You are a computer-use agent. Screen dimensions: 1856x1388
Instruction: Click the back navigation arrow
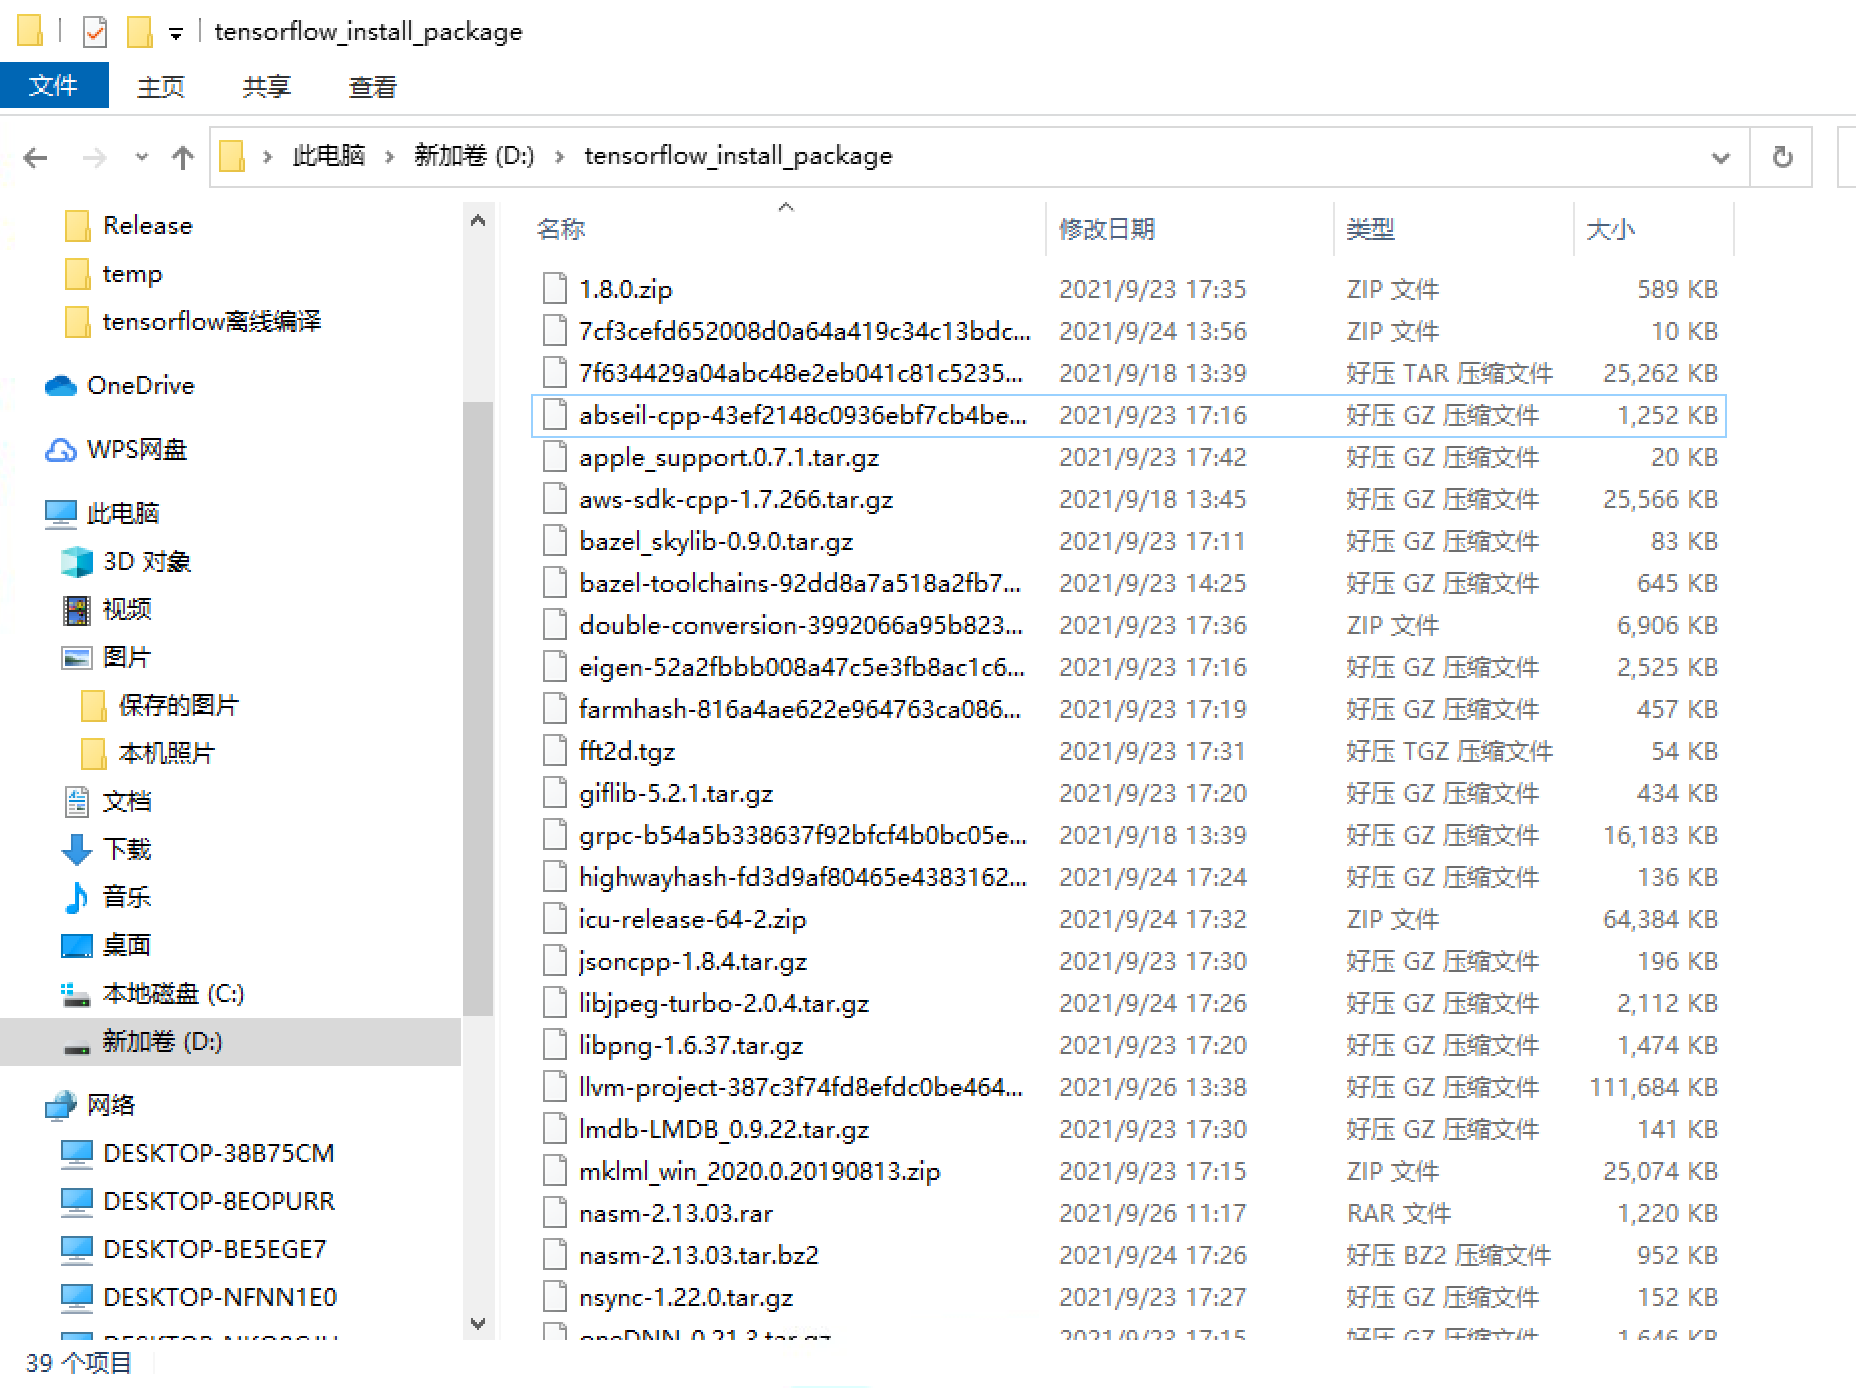tap(35, 157)
